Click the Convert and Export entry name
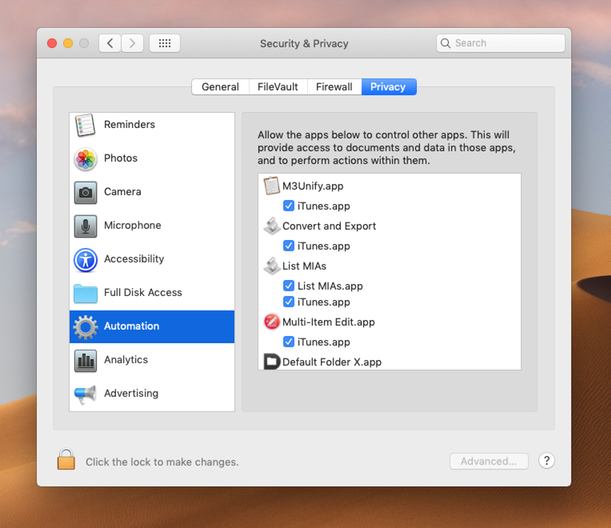This screenshot has height=528, width=611. tap(329, 226)
